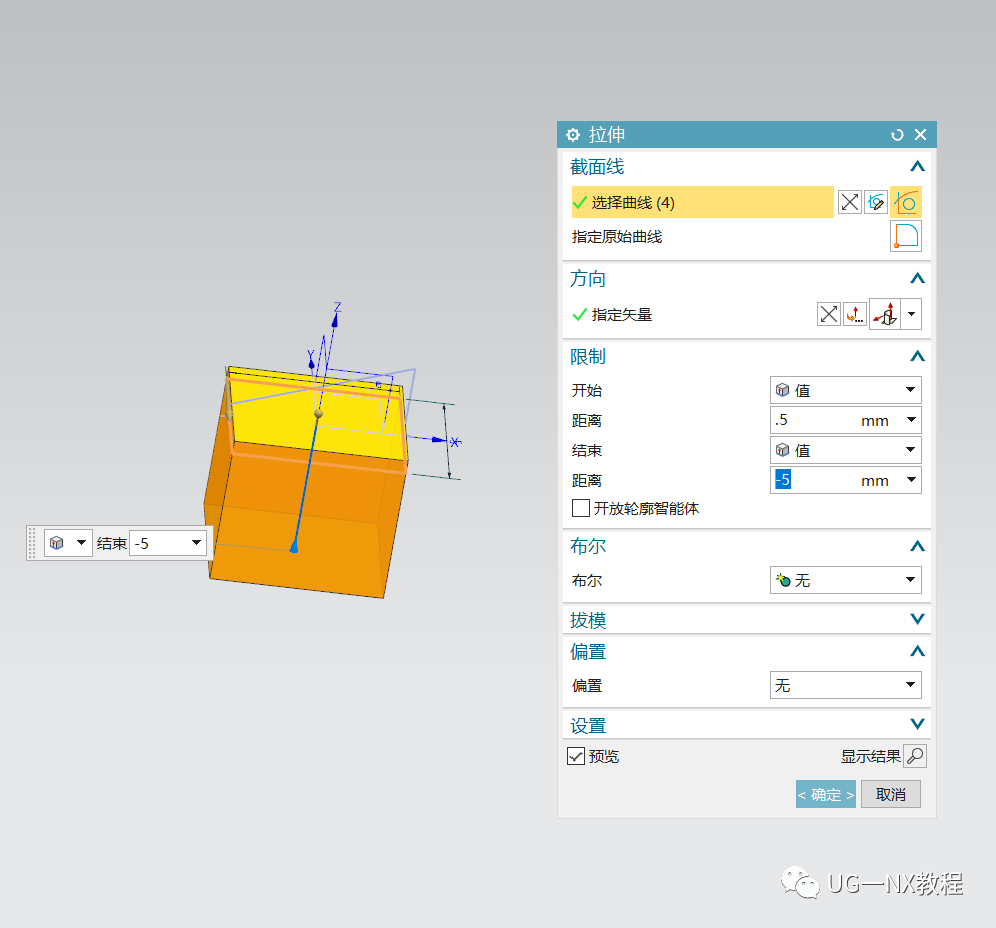
Task: Open the start distance options arrow
Action: tap(912, 420)
